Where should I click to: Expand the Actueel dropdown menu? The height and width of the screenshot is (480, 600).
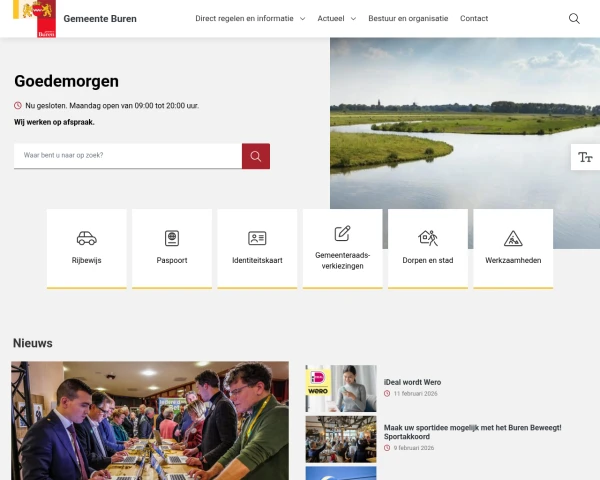tap(337, 18)
